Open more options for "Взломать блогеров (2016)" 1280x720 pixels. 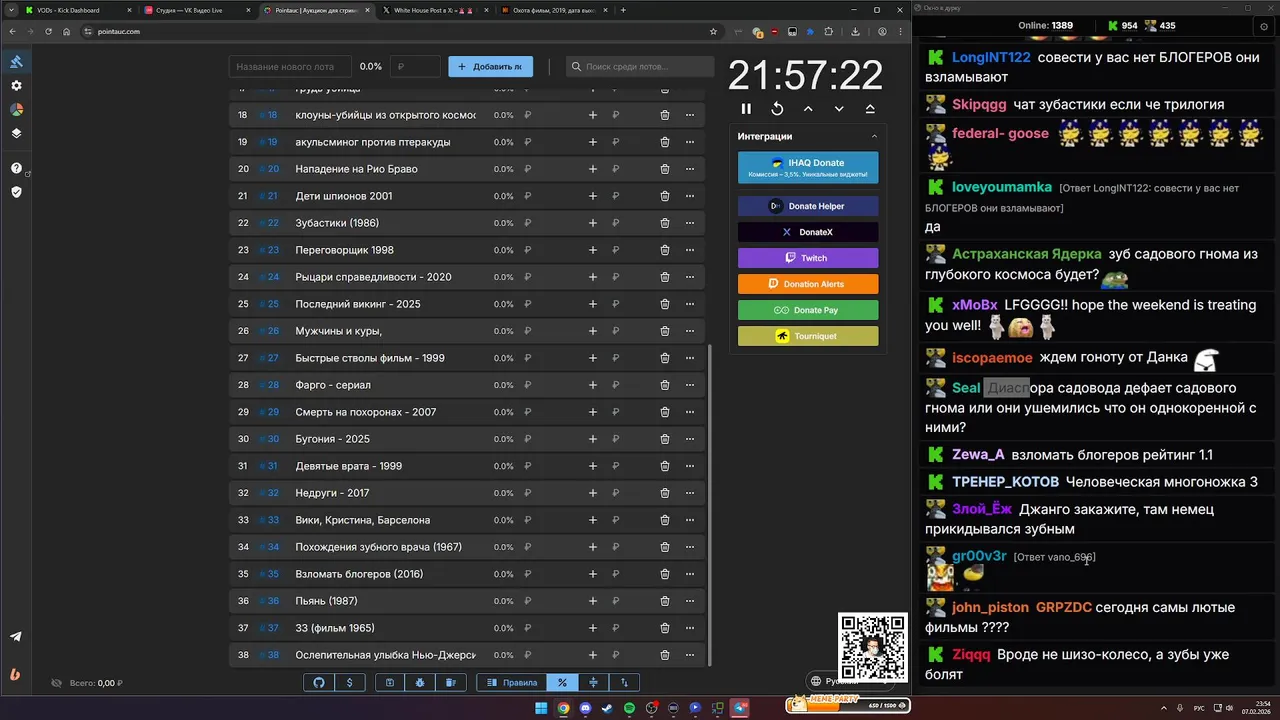(690, 574)
